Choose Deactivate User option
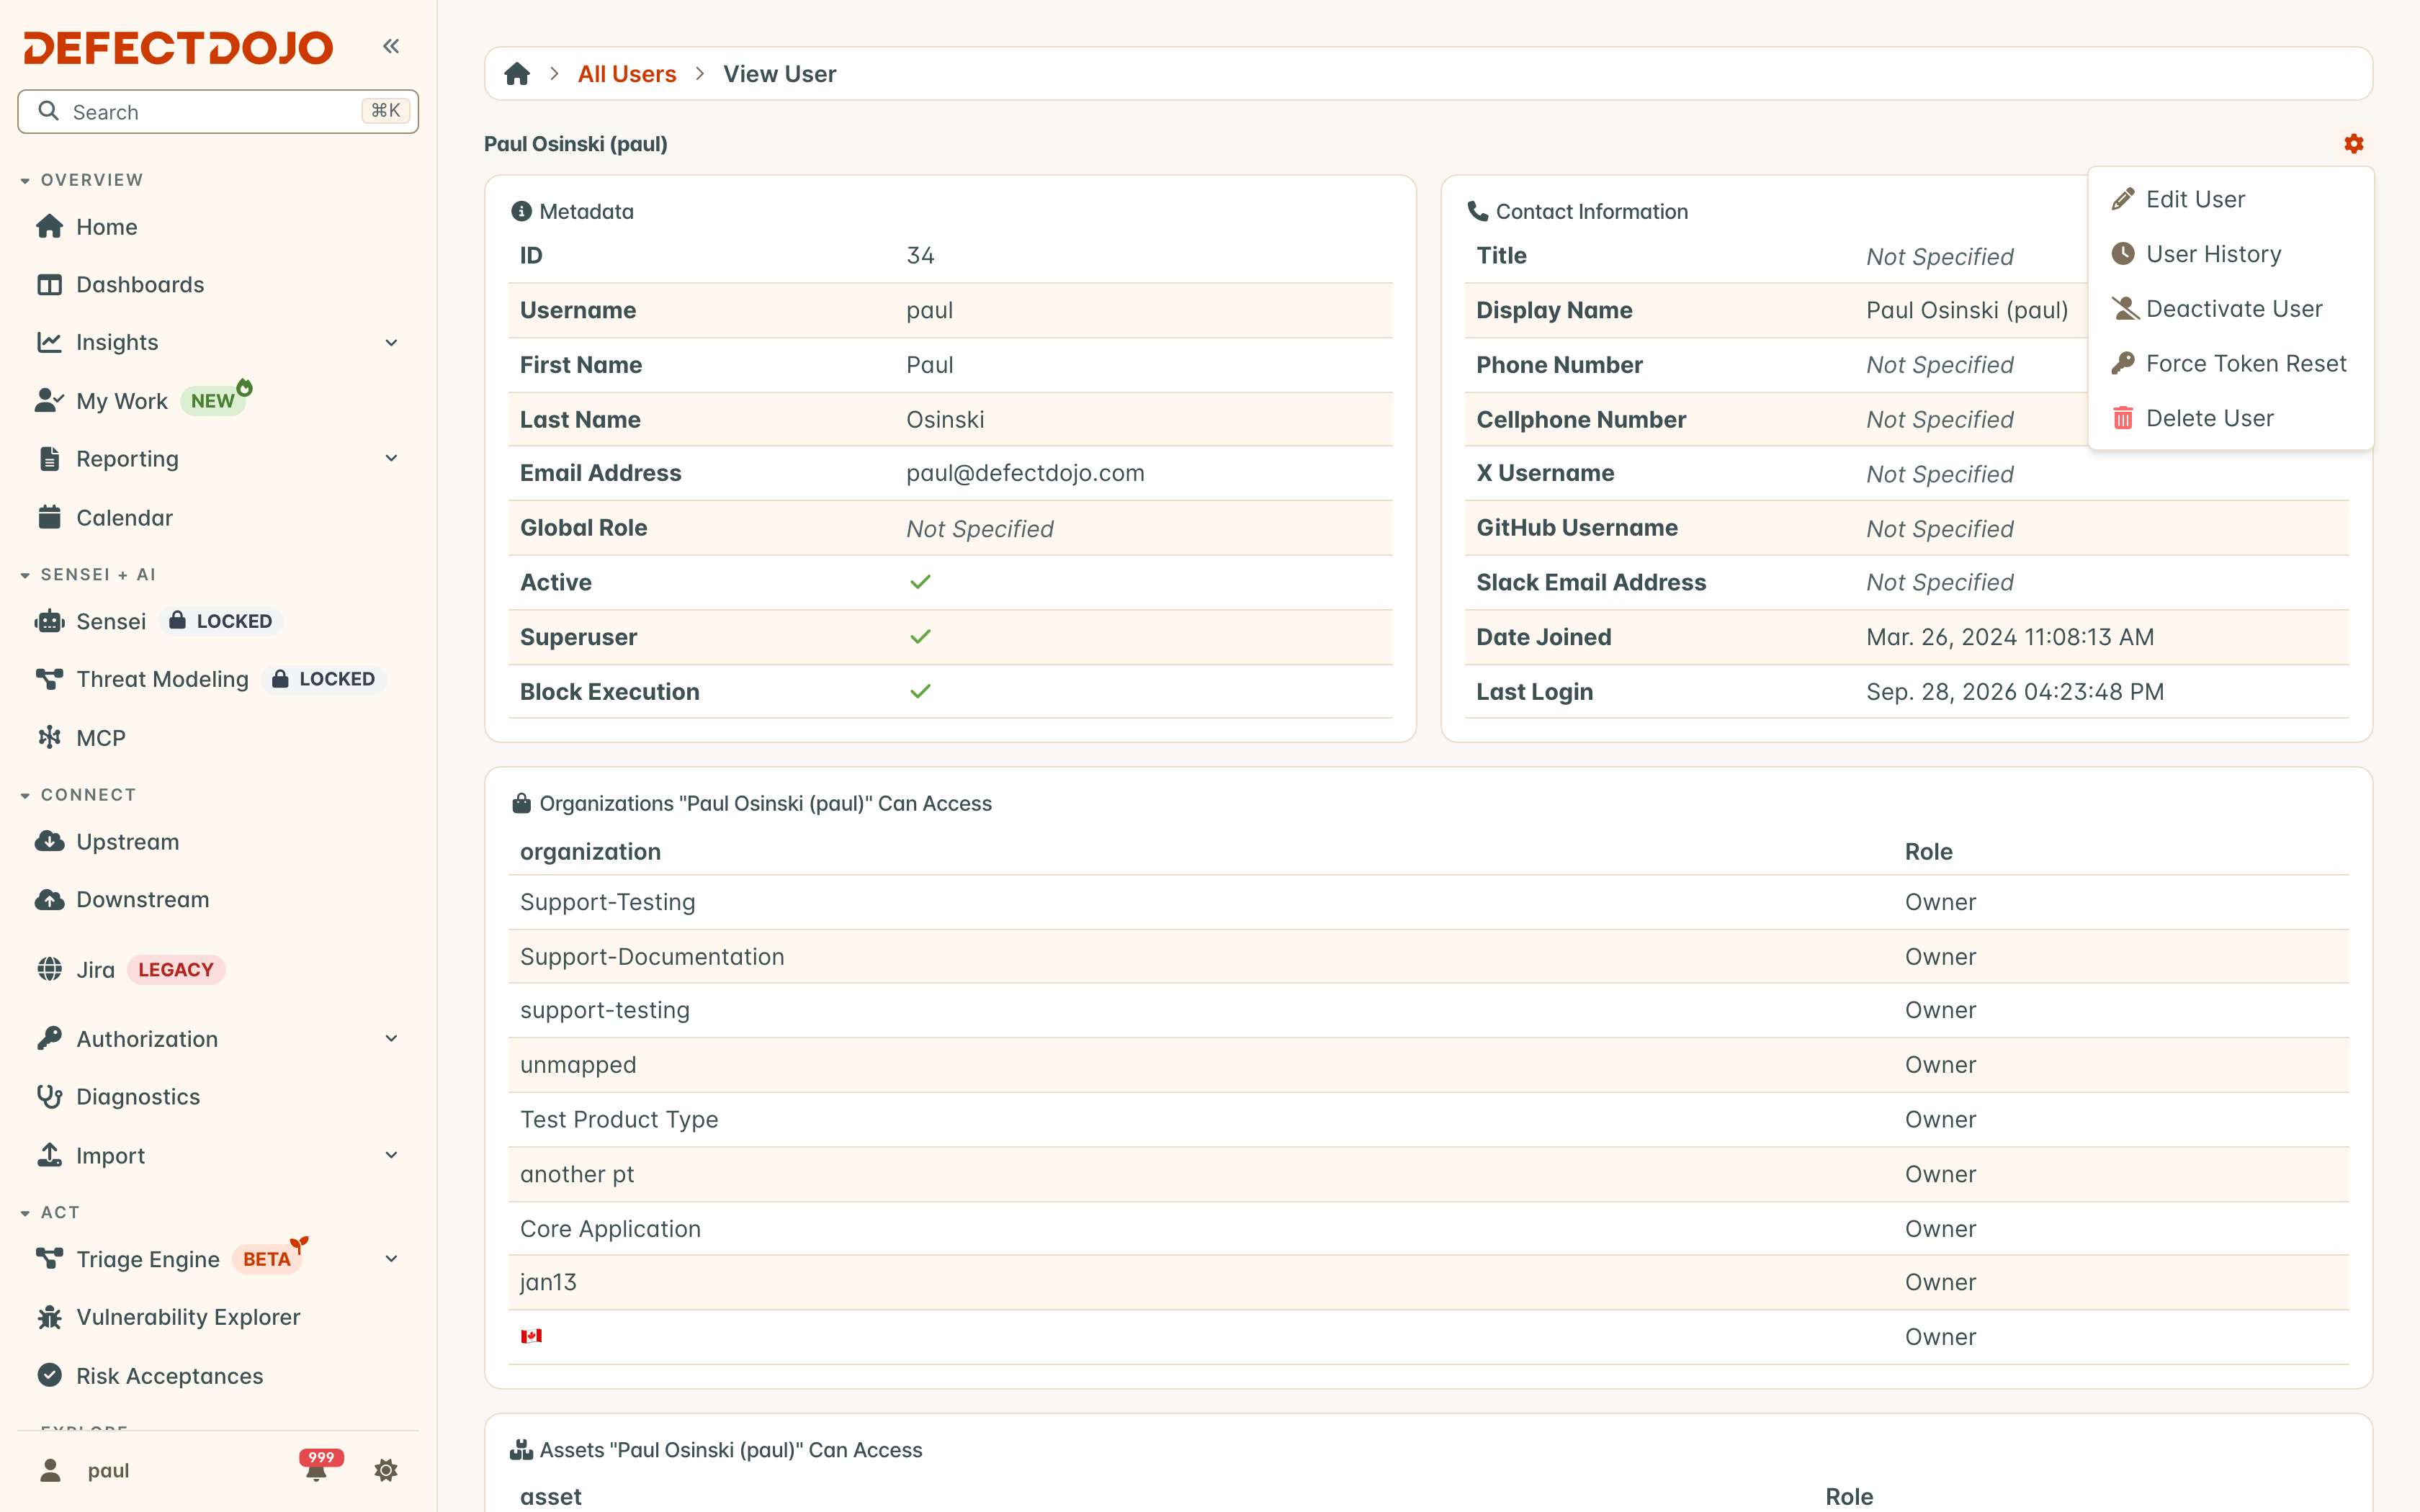 pos(2230,309)
